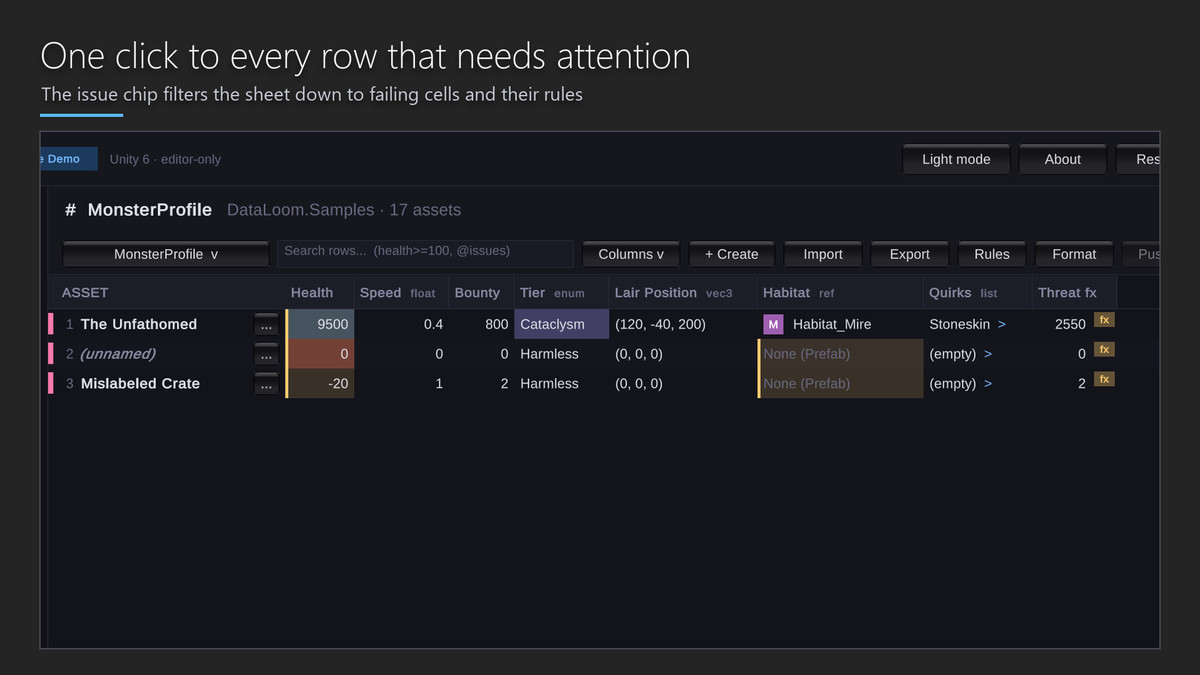Click the Threat value 2550
Screen dimensions: 1200x675
(1070, 324)
